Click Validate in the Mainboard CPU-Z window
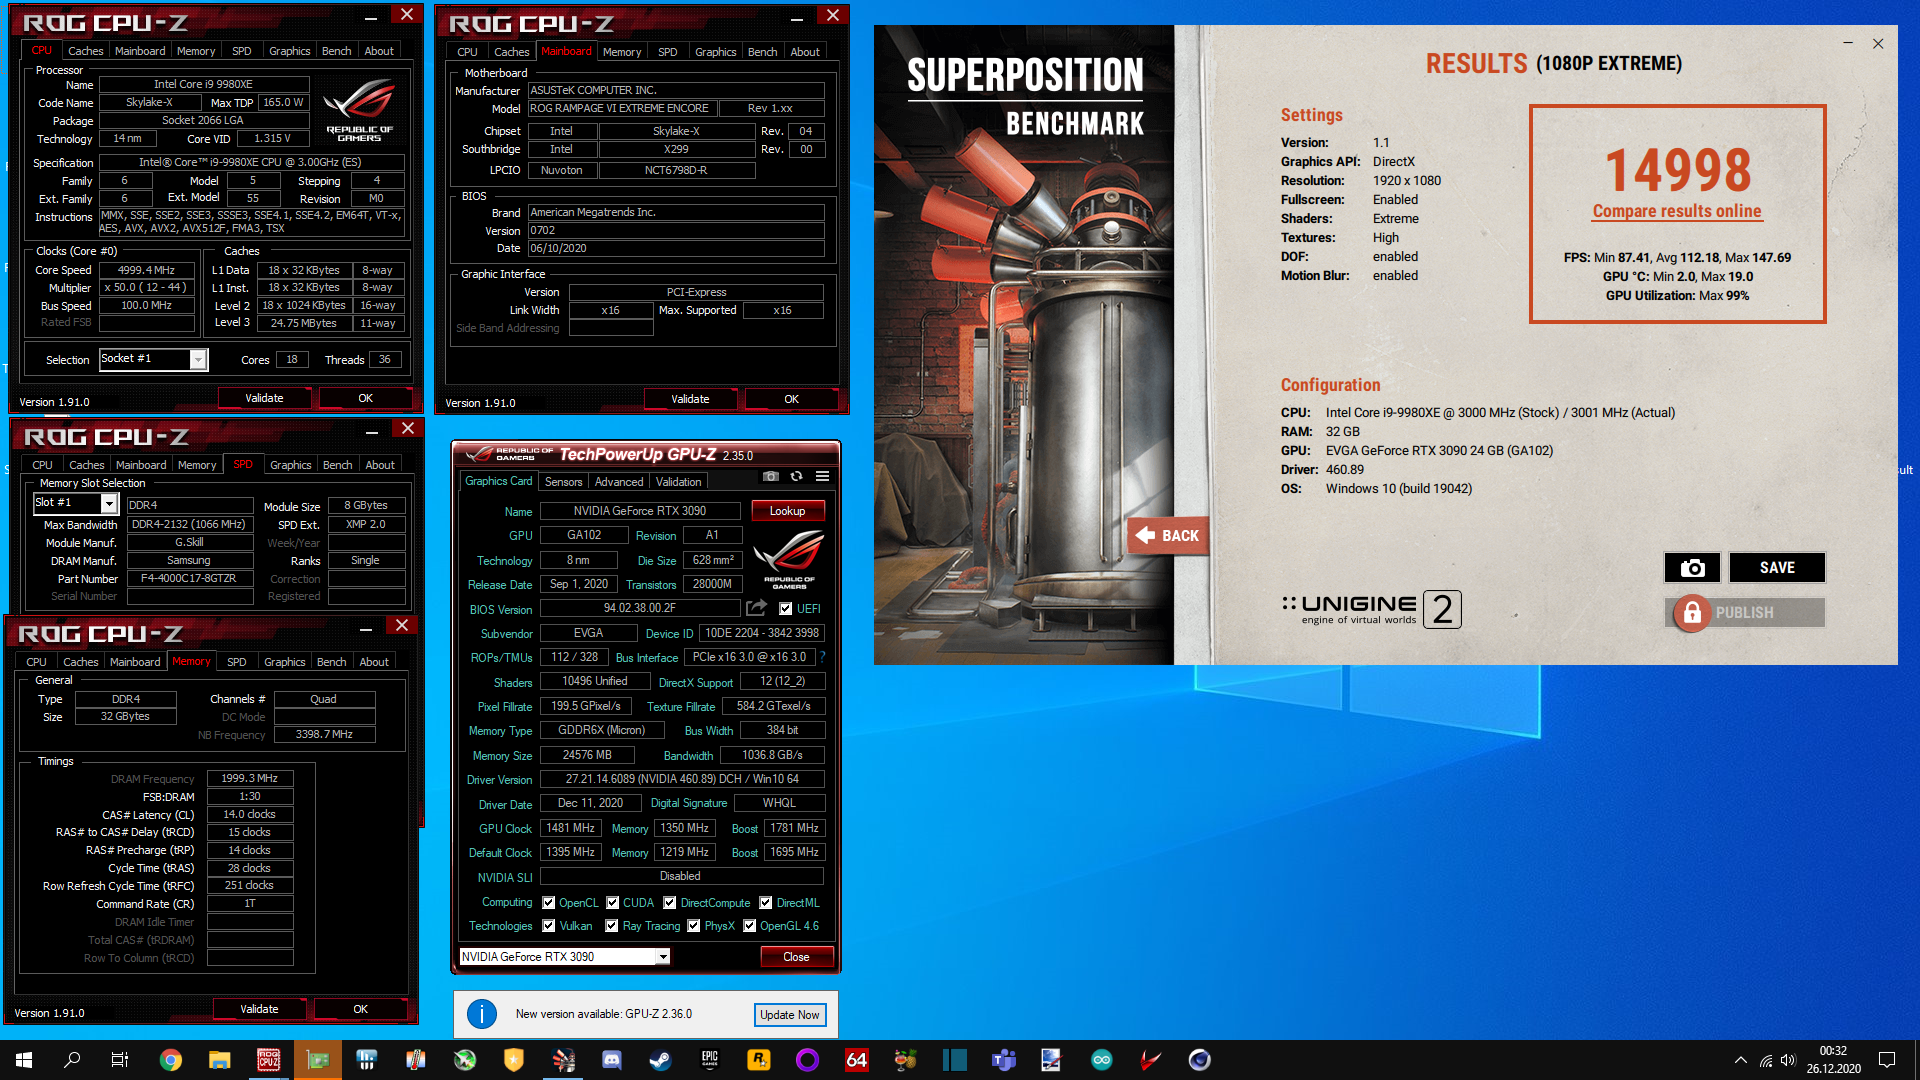 tap(690, 399)
